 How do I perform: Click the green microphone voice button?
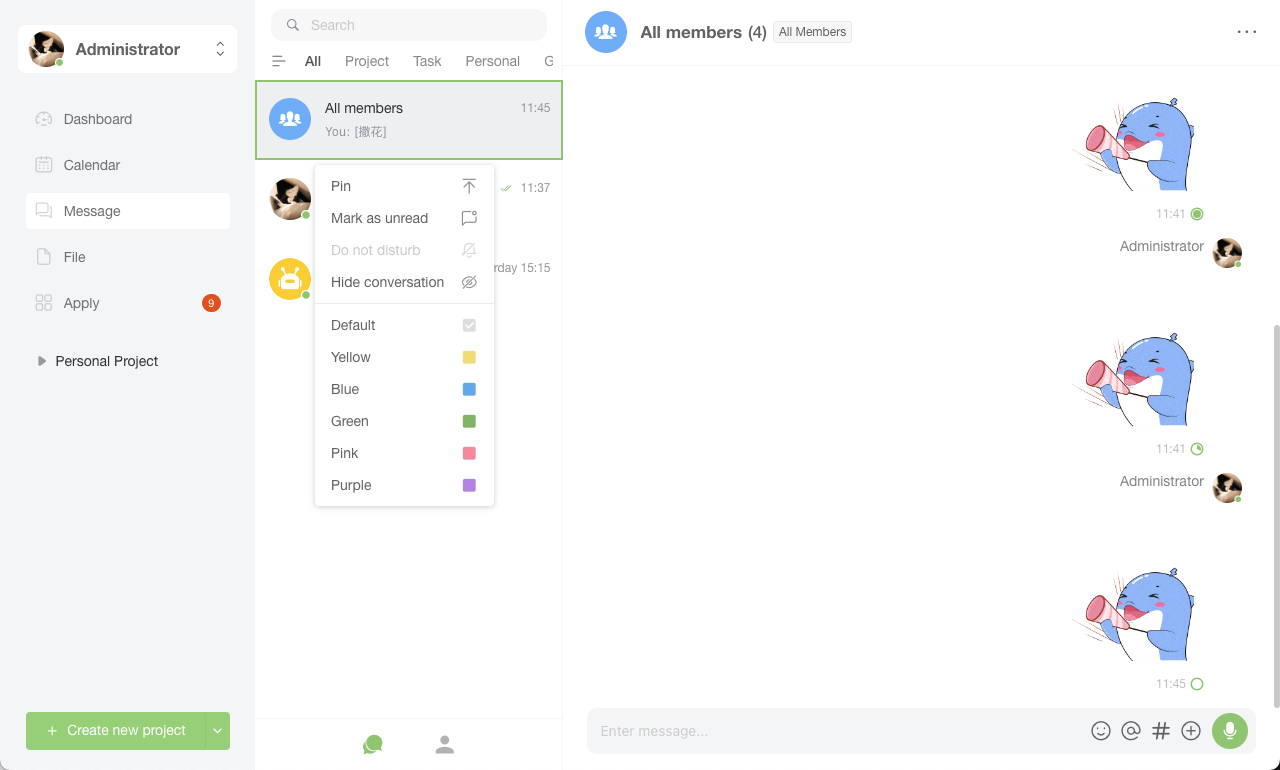click(1230, 731)
